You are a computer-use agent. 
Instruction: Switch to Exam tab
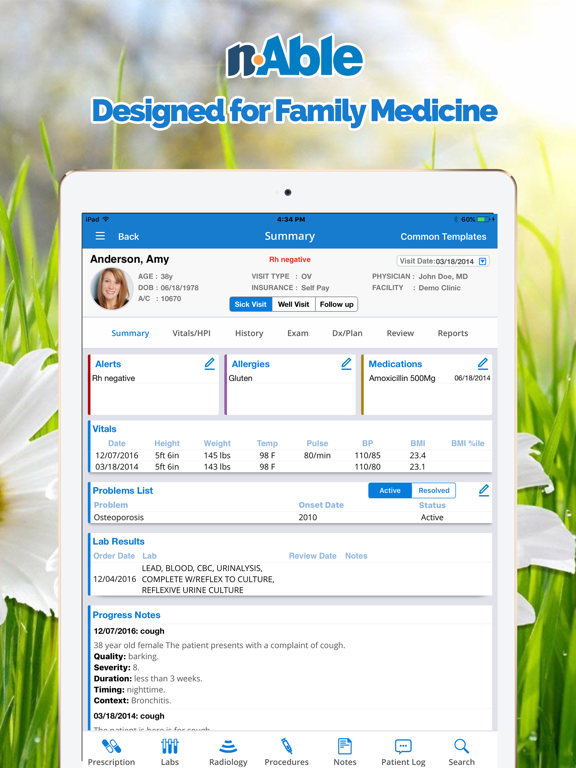[x=298, y=333]
